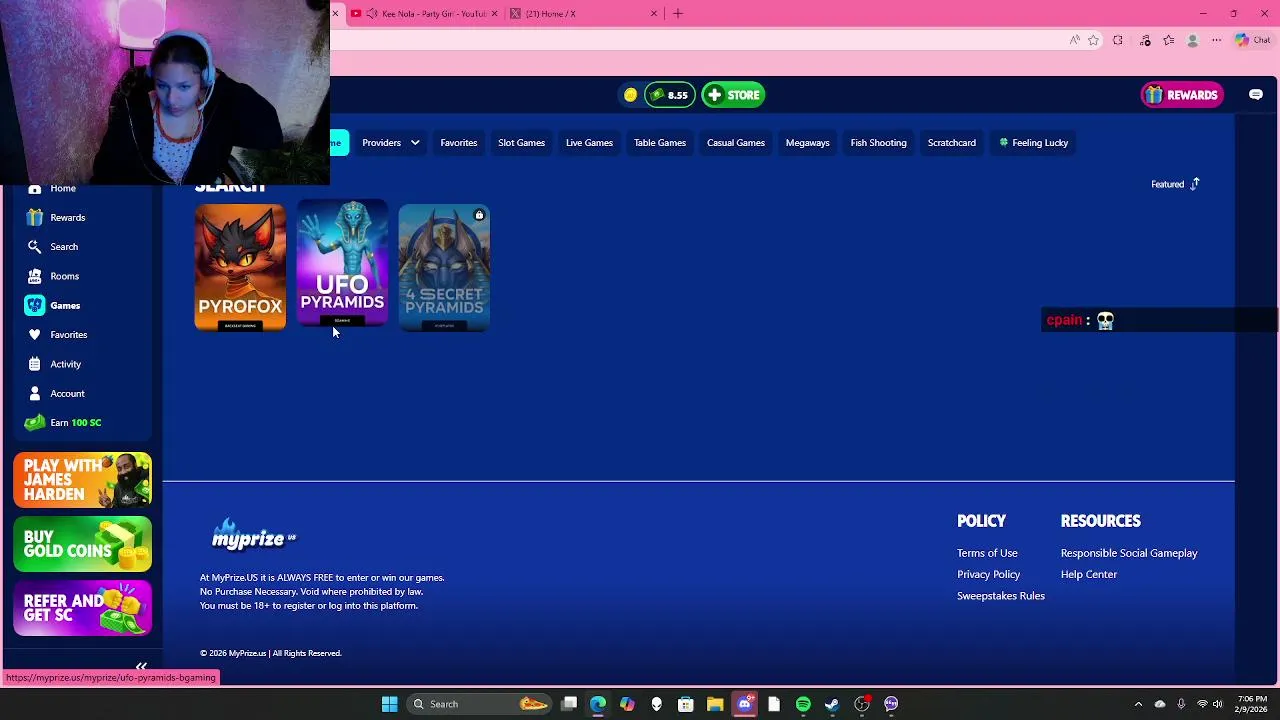
Task: Expand the Providers dropdown
Action: 390,143
